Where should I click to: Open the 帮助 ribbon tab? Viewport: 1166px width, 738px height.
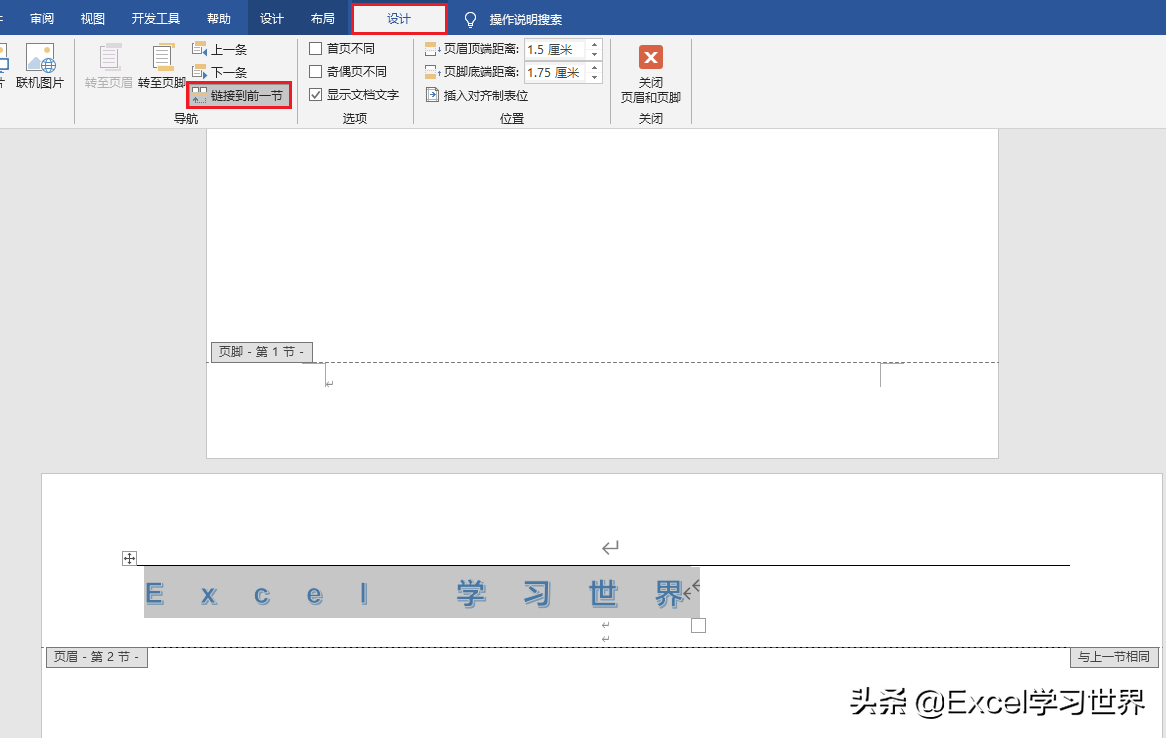219,19
